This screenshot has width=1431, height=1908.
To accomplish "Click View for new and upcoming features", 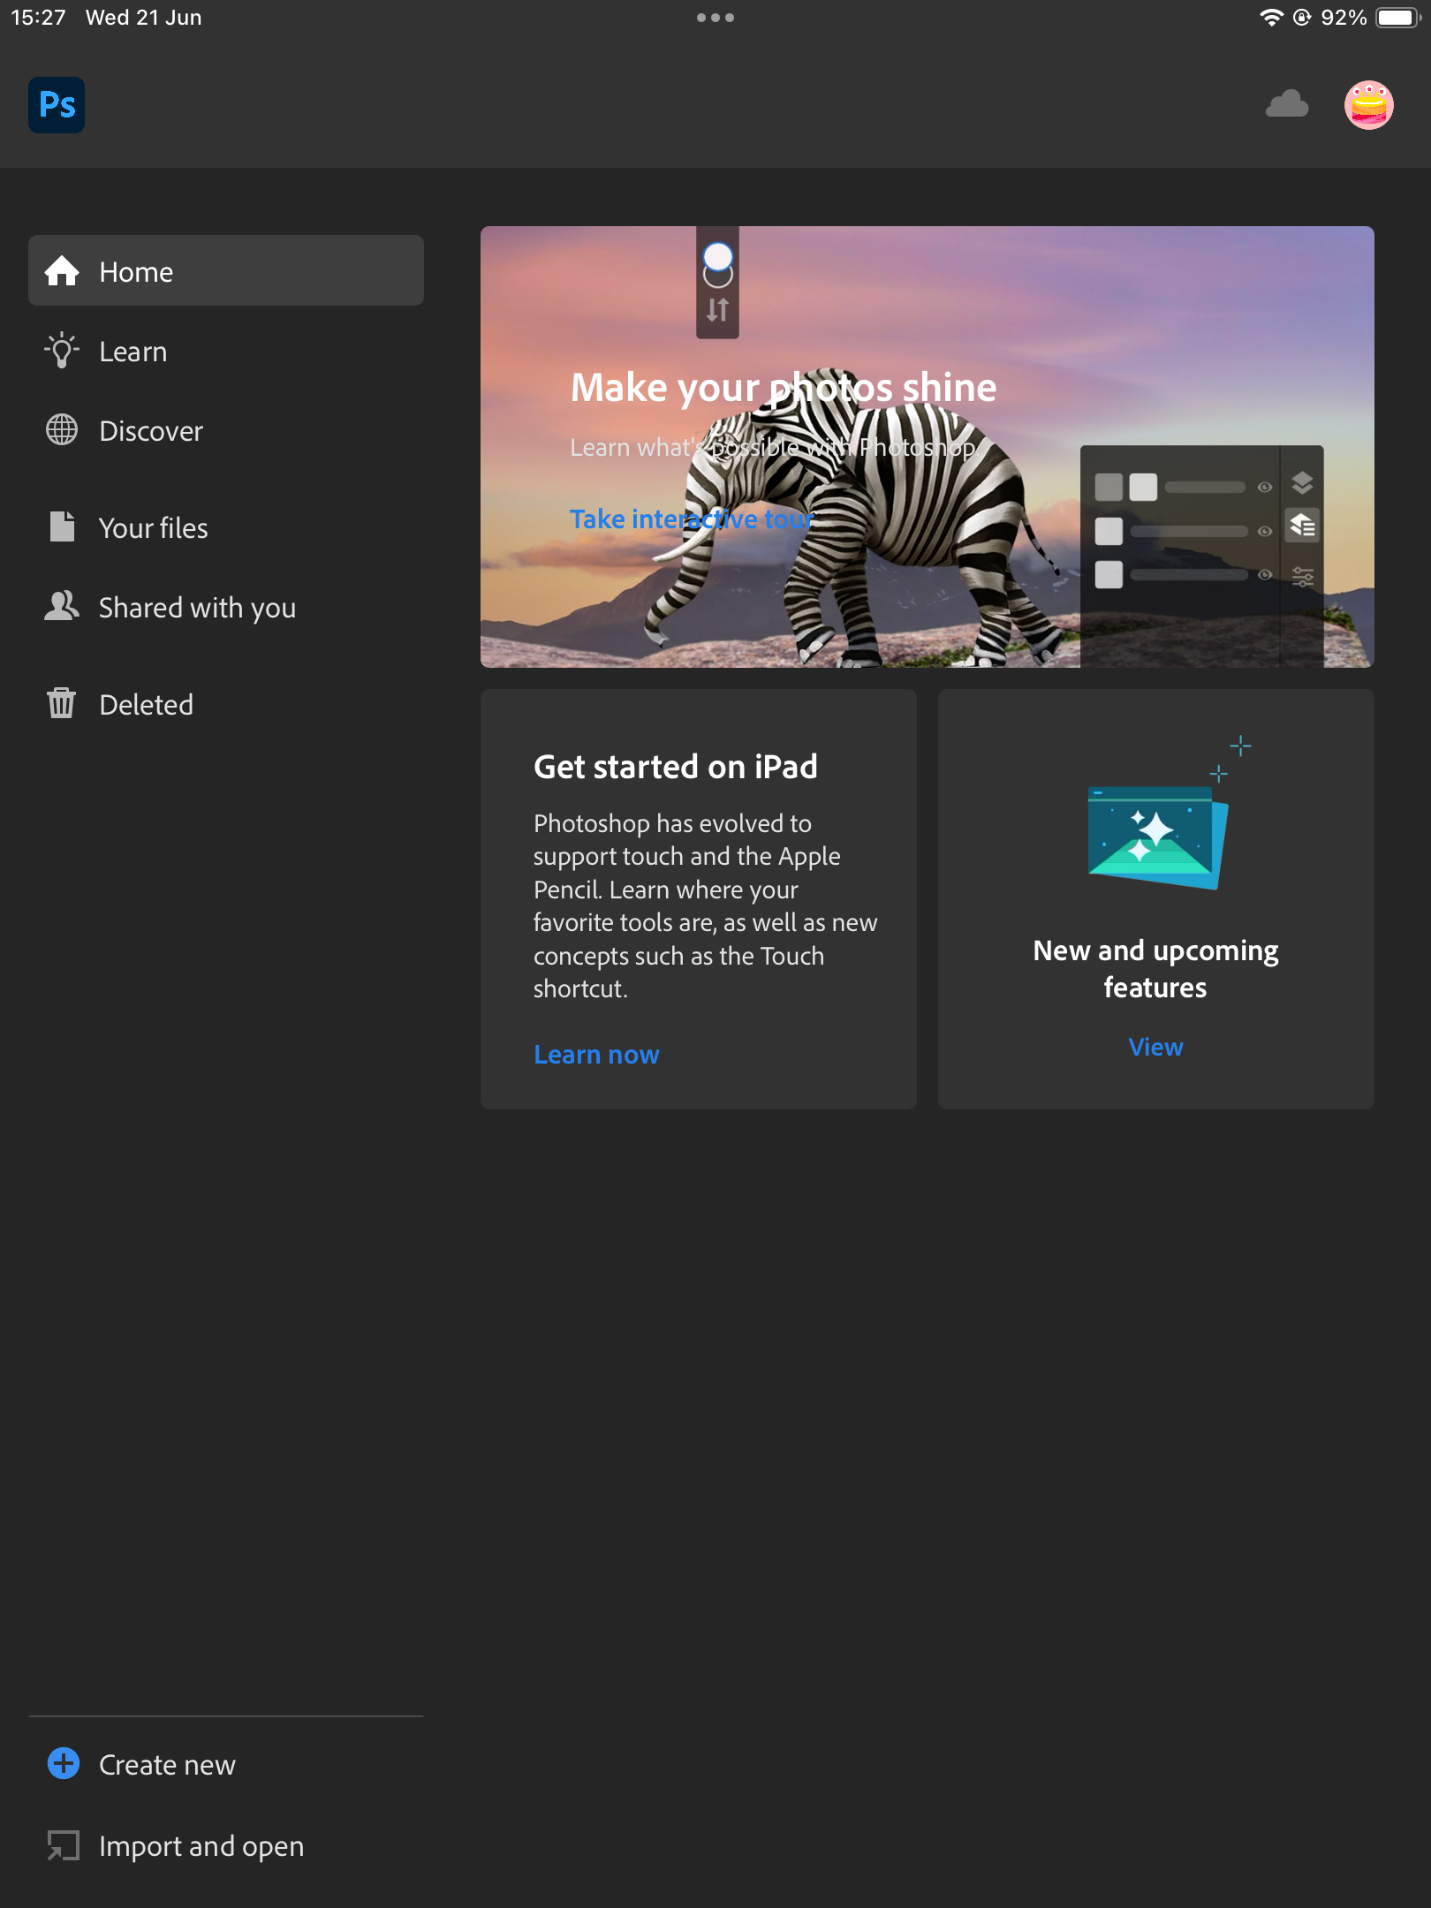I will click(1155, 1047).
